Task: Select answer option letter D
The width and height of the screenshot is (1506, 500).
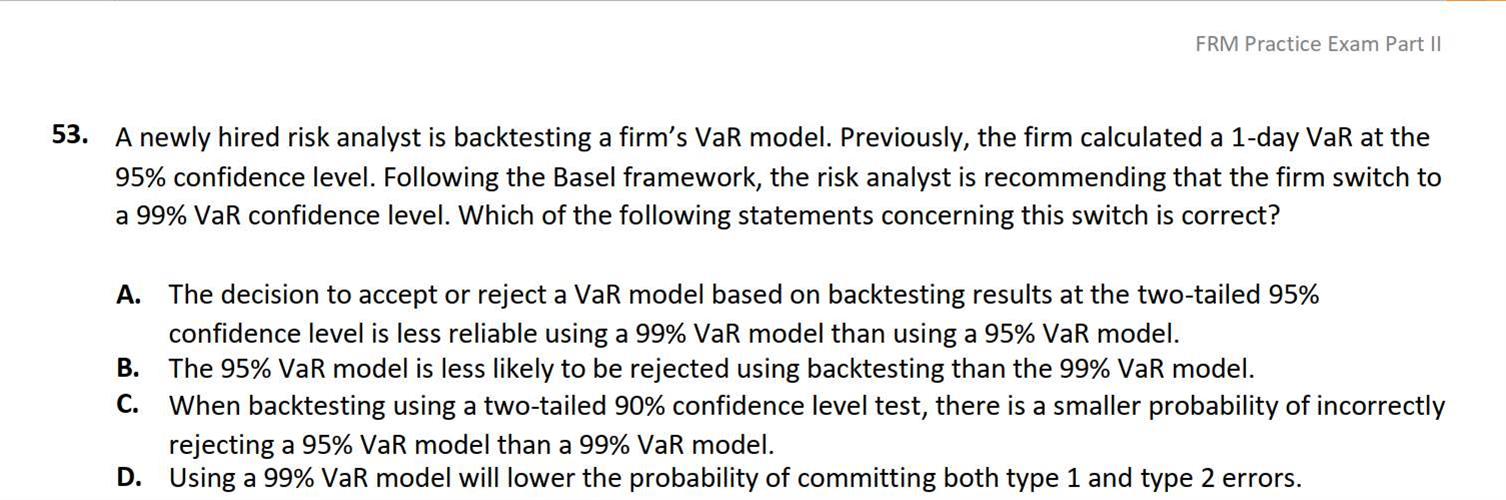Action: (128, 477)
